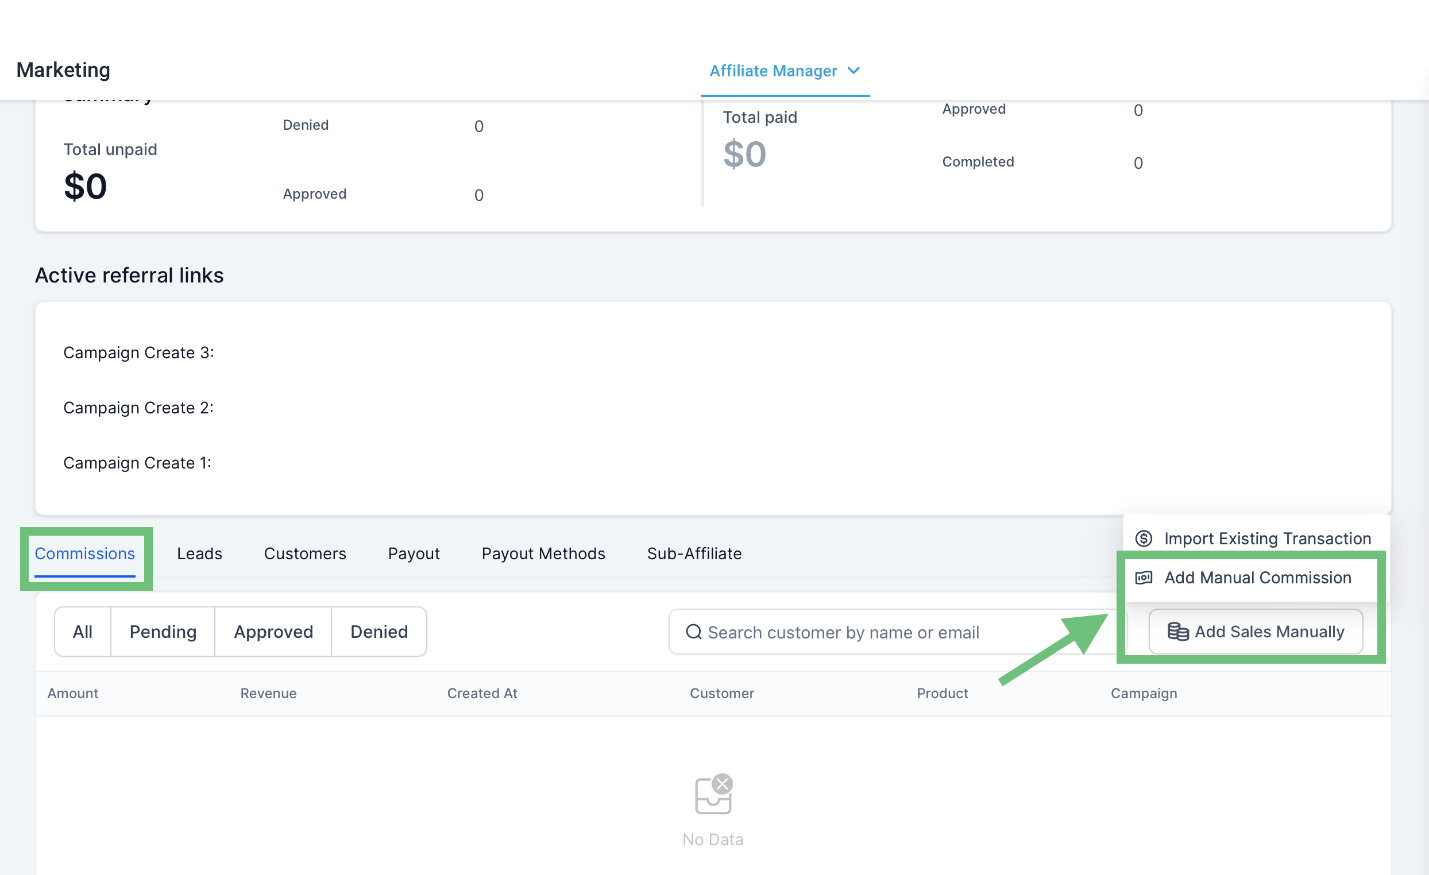1429x875 pixels.
Task: Click the magnifier icon in search box
Action: point(693,632)
